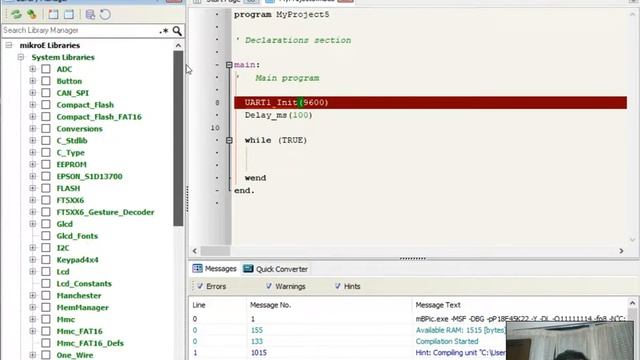This screenshot has height=360, width=640.
Task: Click the circular arrow reset icon
Action: (x=105, y=15)
